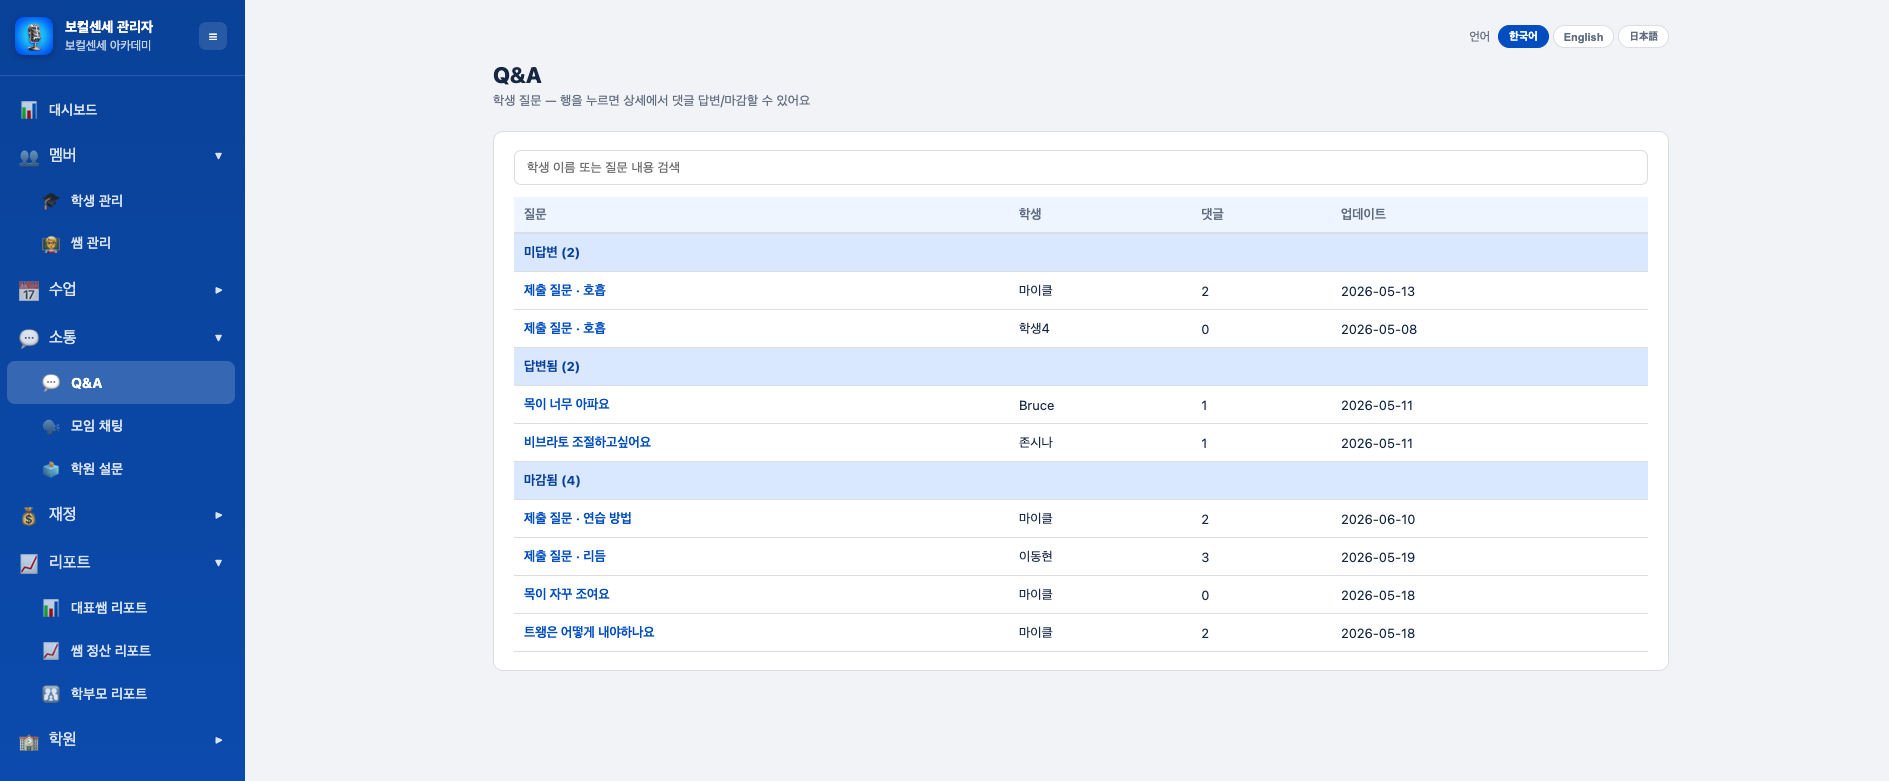Viewport: 1889px width, 781px height.
Task: Focus the student or question search field
Action: (1080, 167)
